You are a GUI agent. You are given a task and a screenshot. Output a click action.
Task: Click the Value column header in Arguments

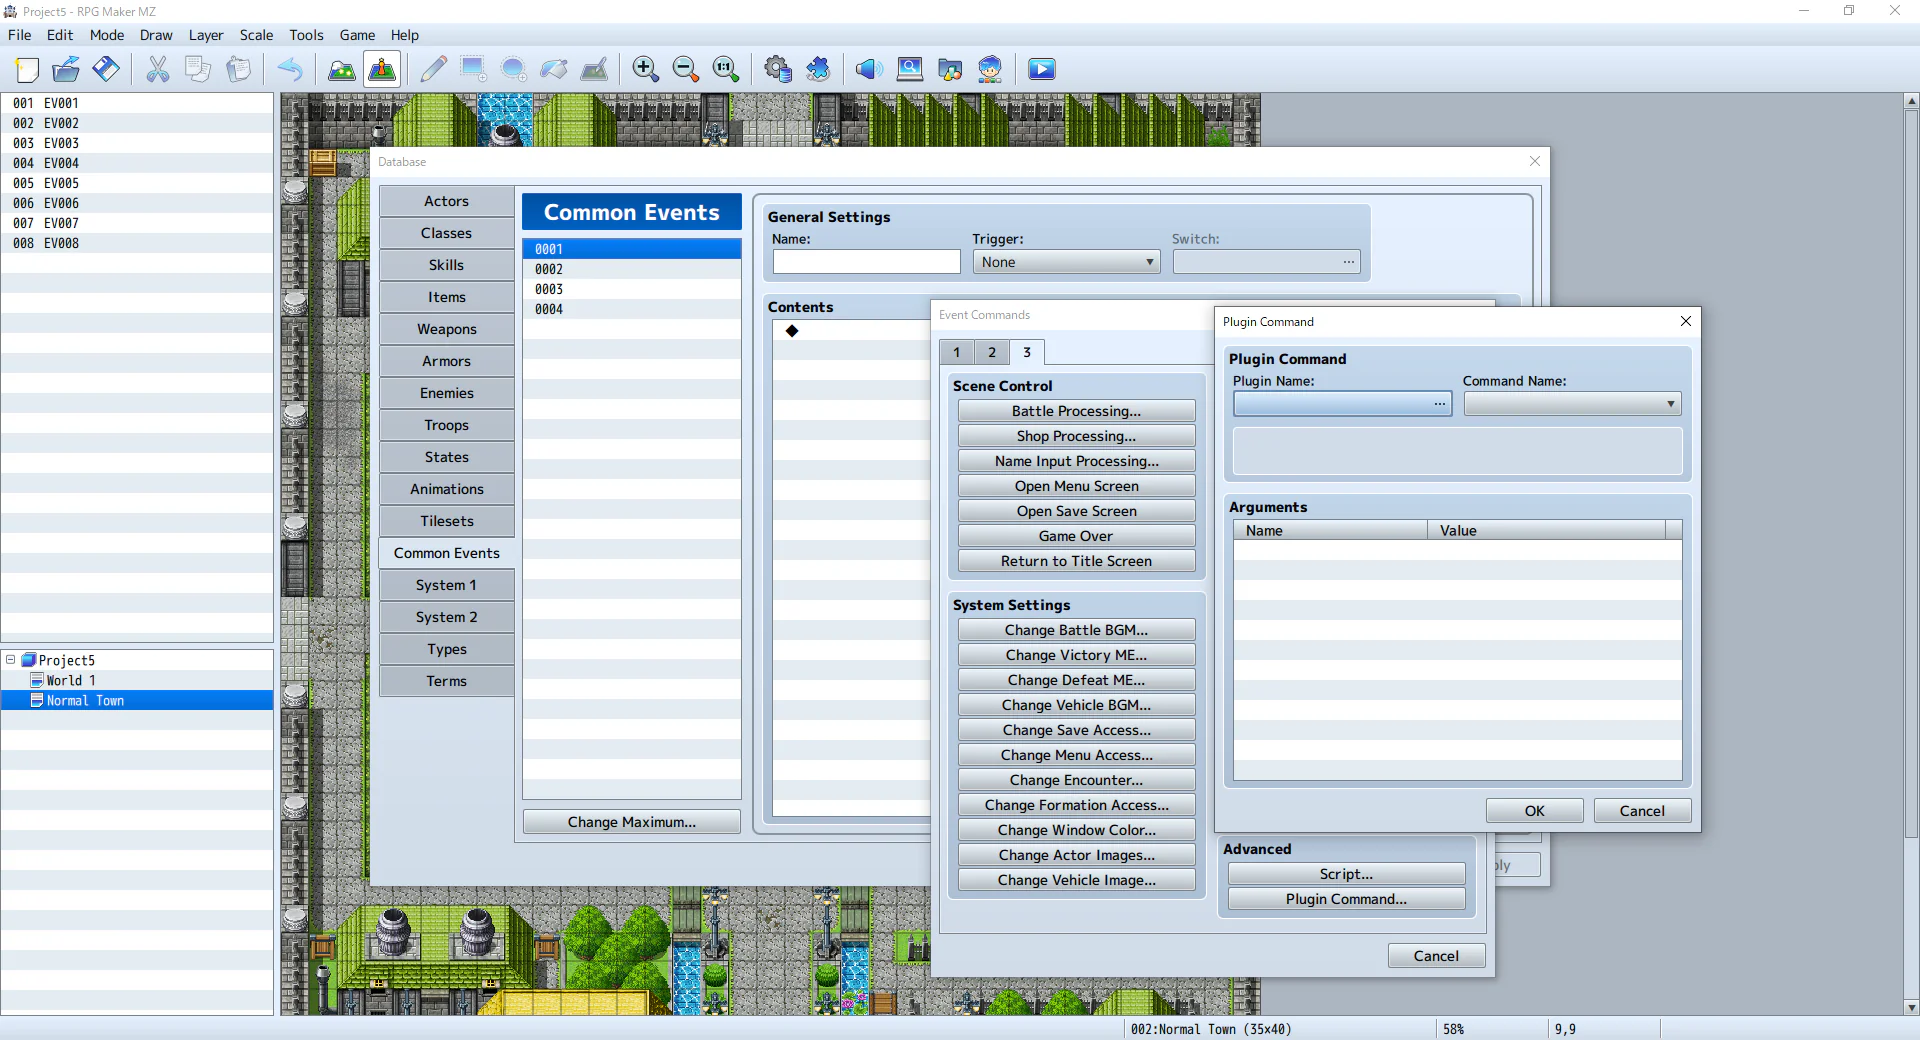point(1546,531)
